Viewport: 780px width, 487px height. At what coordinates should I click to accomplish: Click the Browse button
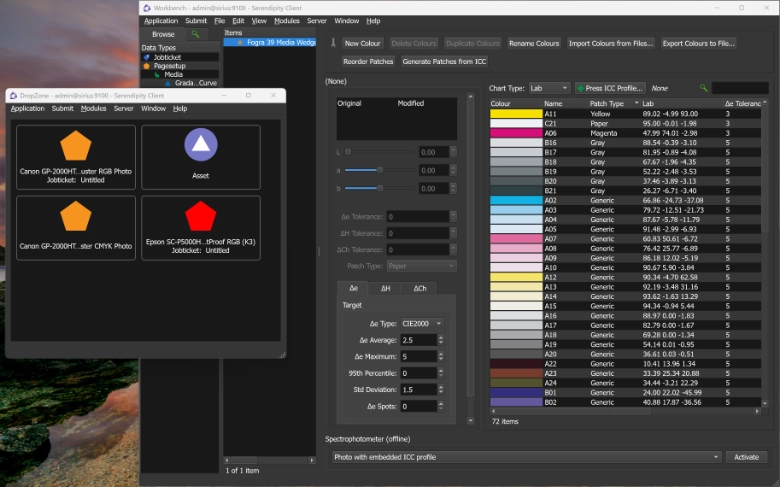pyautogui.click(x=163, y=34)
